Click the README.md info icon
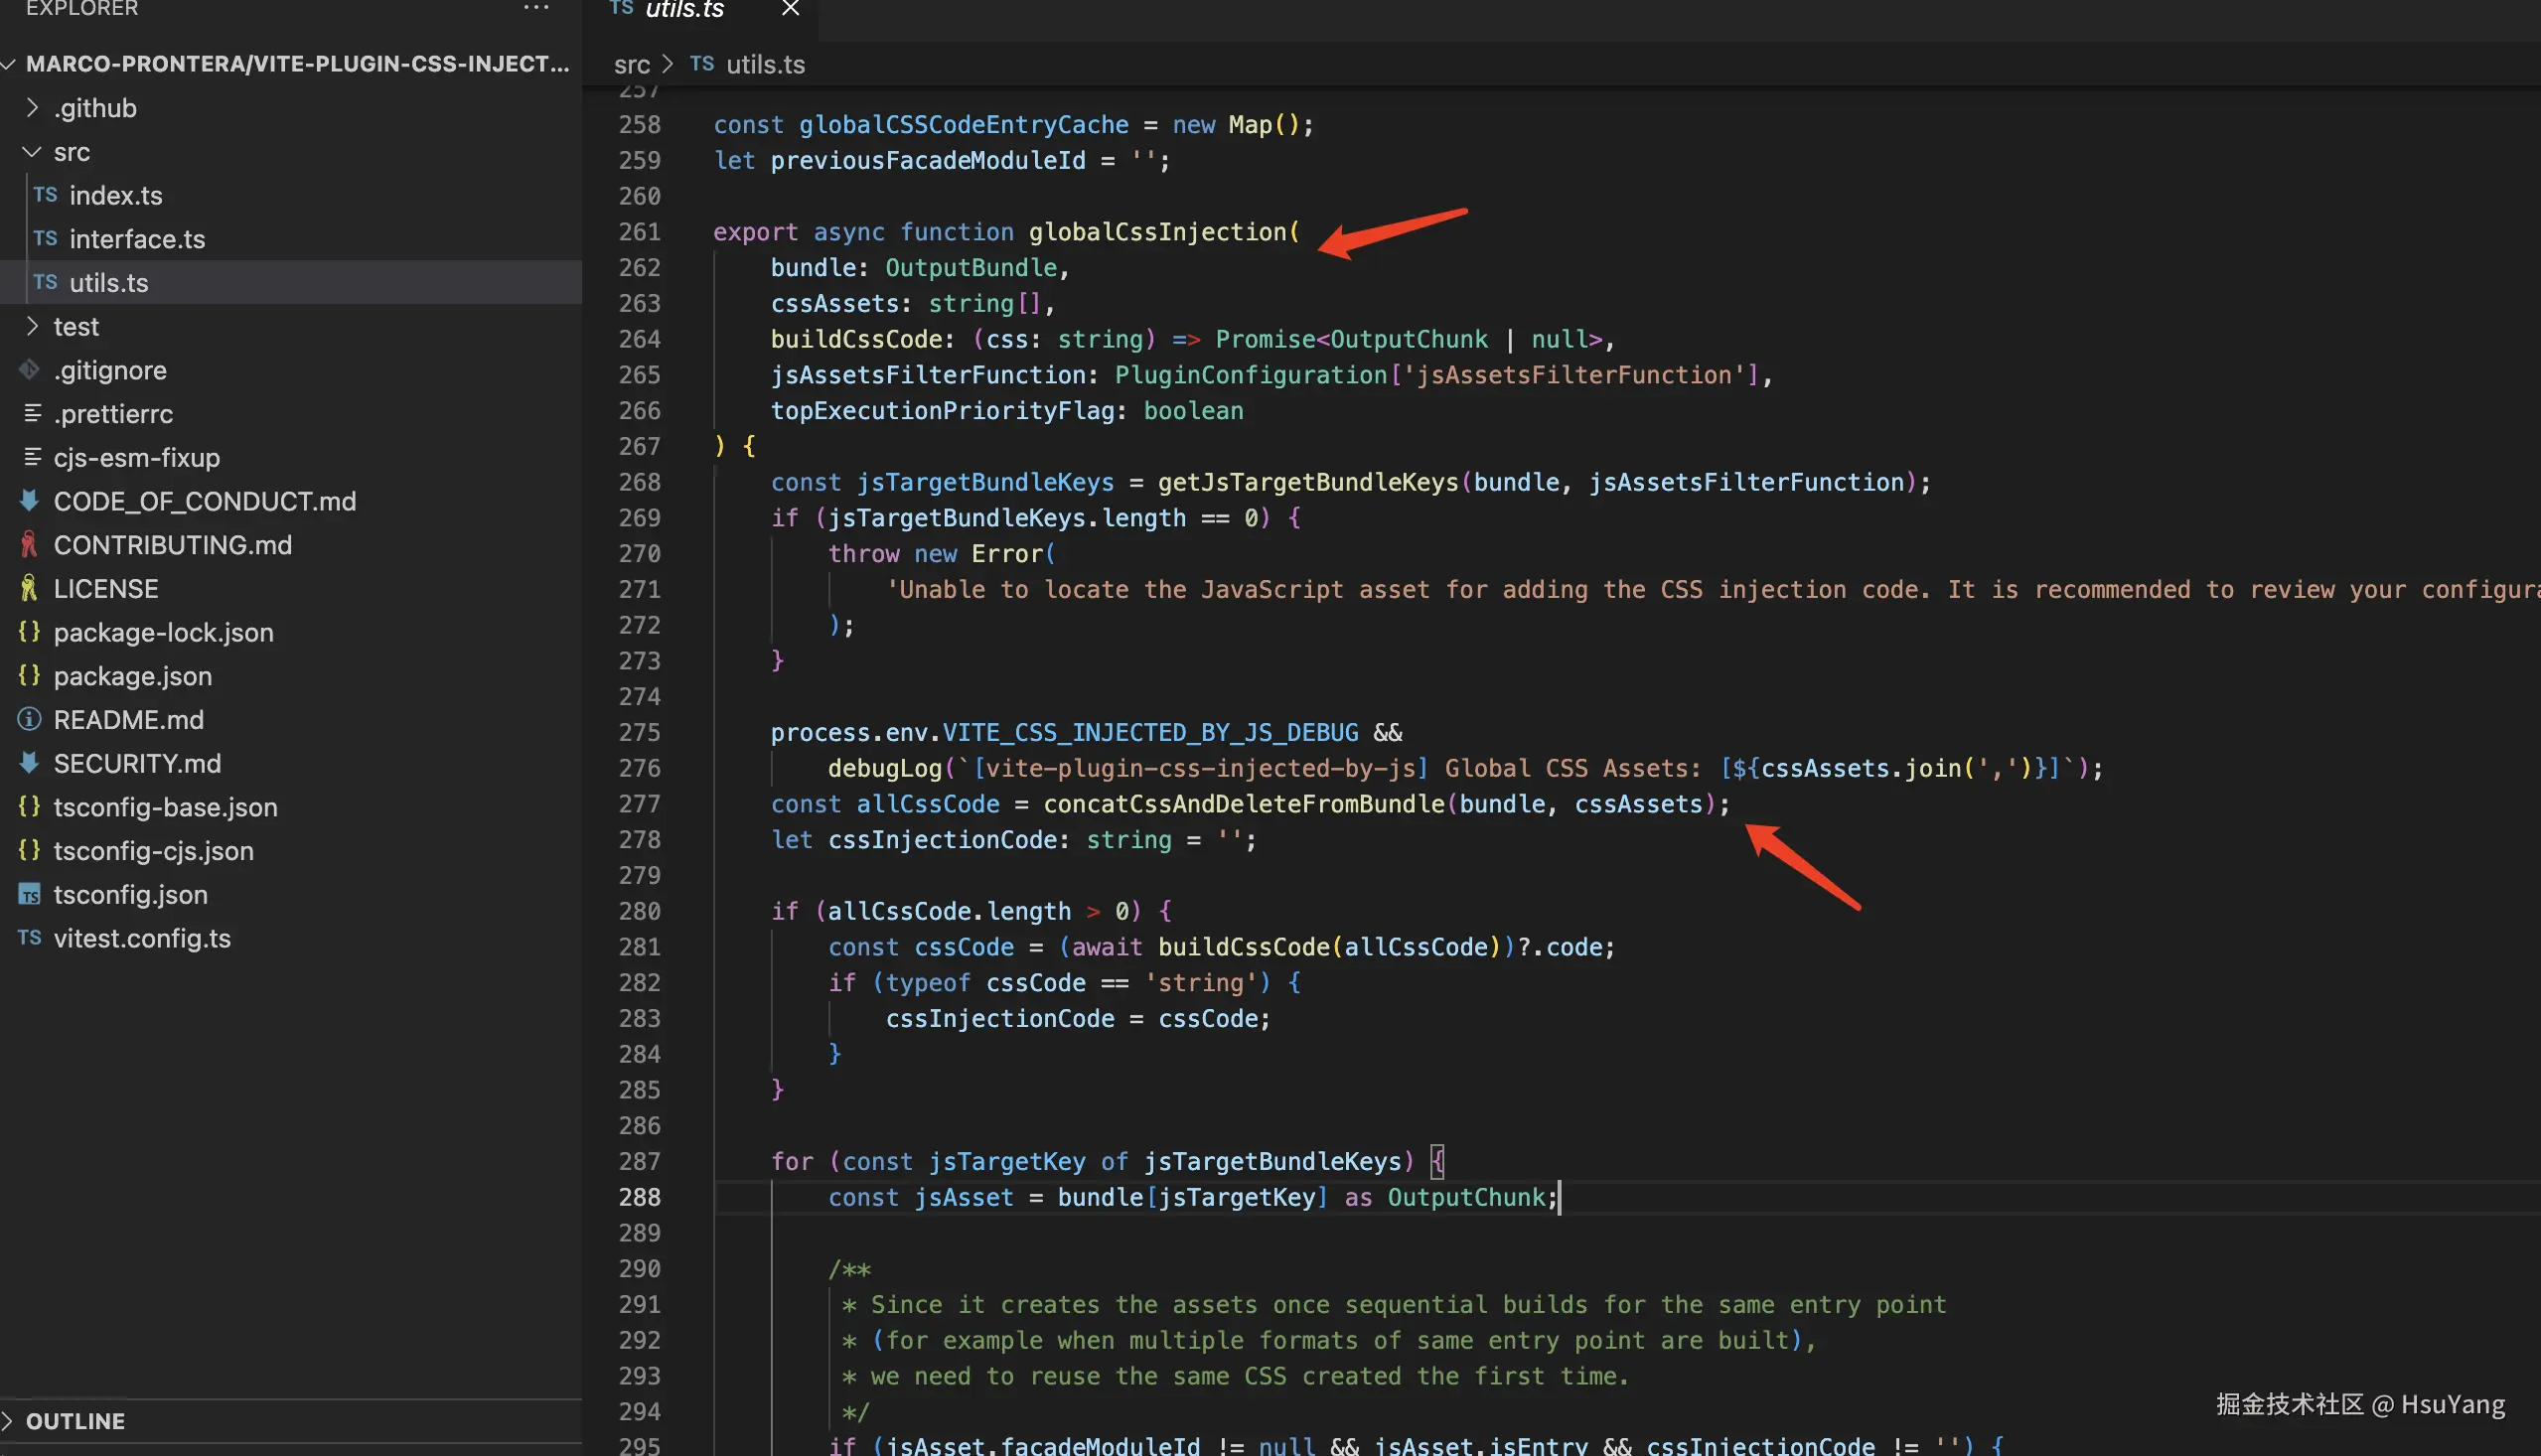Viewport: 2541px width, 1456px height. pos(29,719)
